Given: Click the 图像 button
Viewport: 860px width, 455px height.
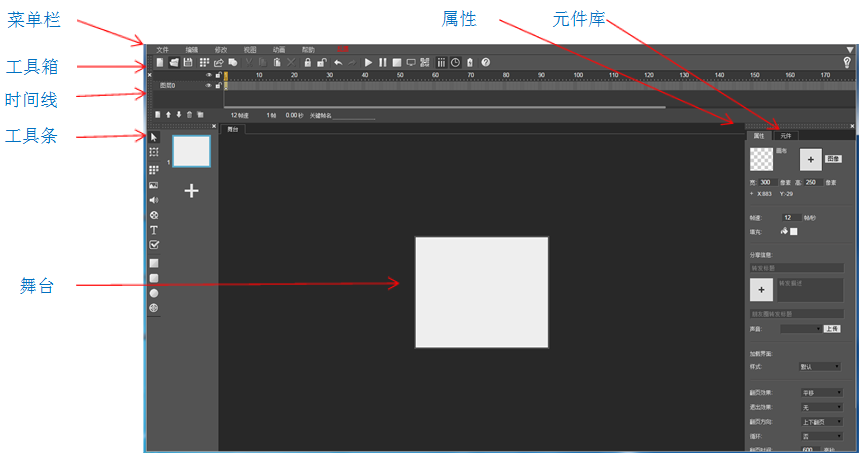Looking at the screenshot, I should pos(832,158).
